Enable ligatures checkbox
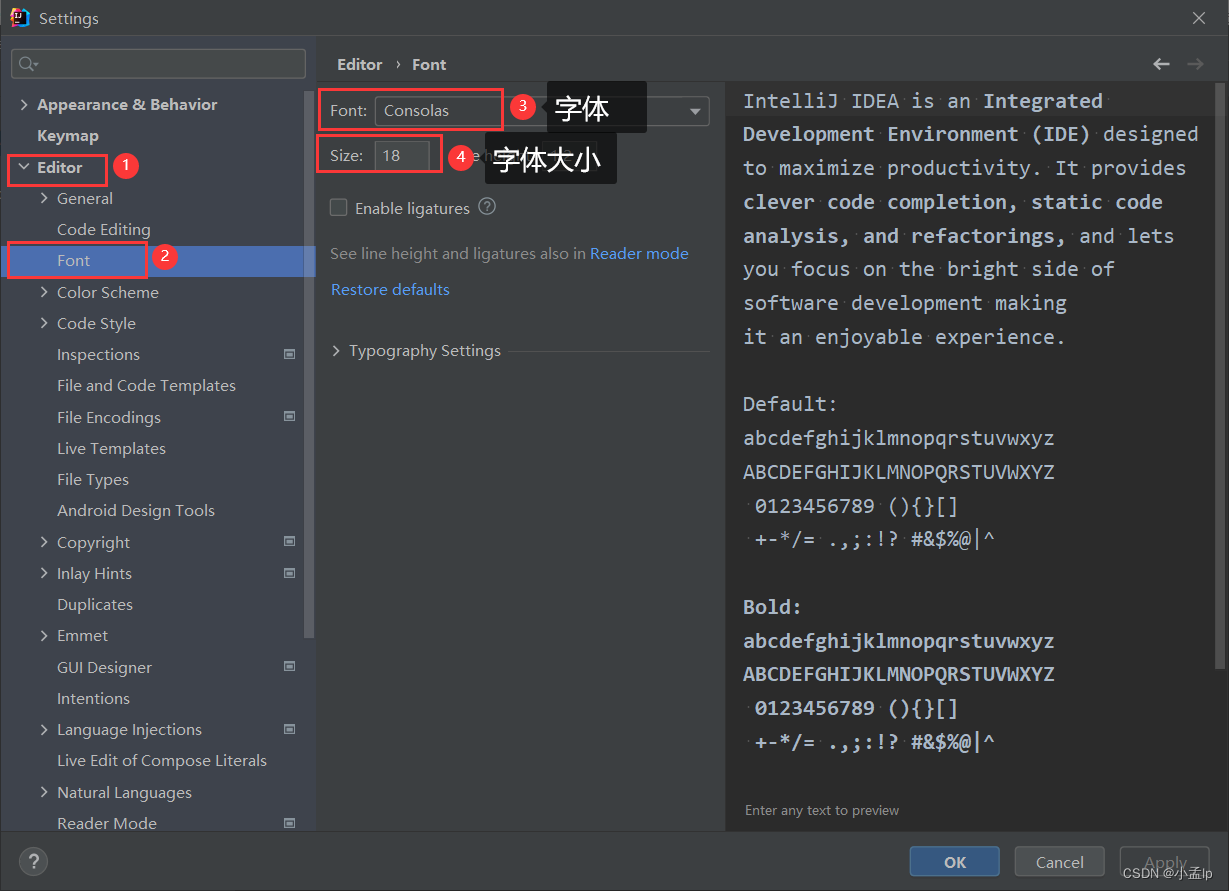The height and width of the screenshot is (891, 1229). click(339, 208)
